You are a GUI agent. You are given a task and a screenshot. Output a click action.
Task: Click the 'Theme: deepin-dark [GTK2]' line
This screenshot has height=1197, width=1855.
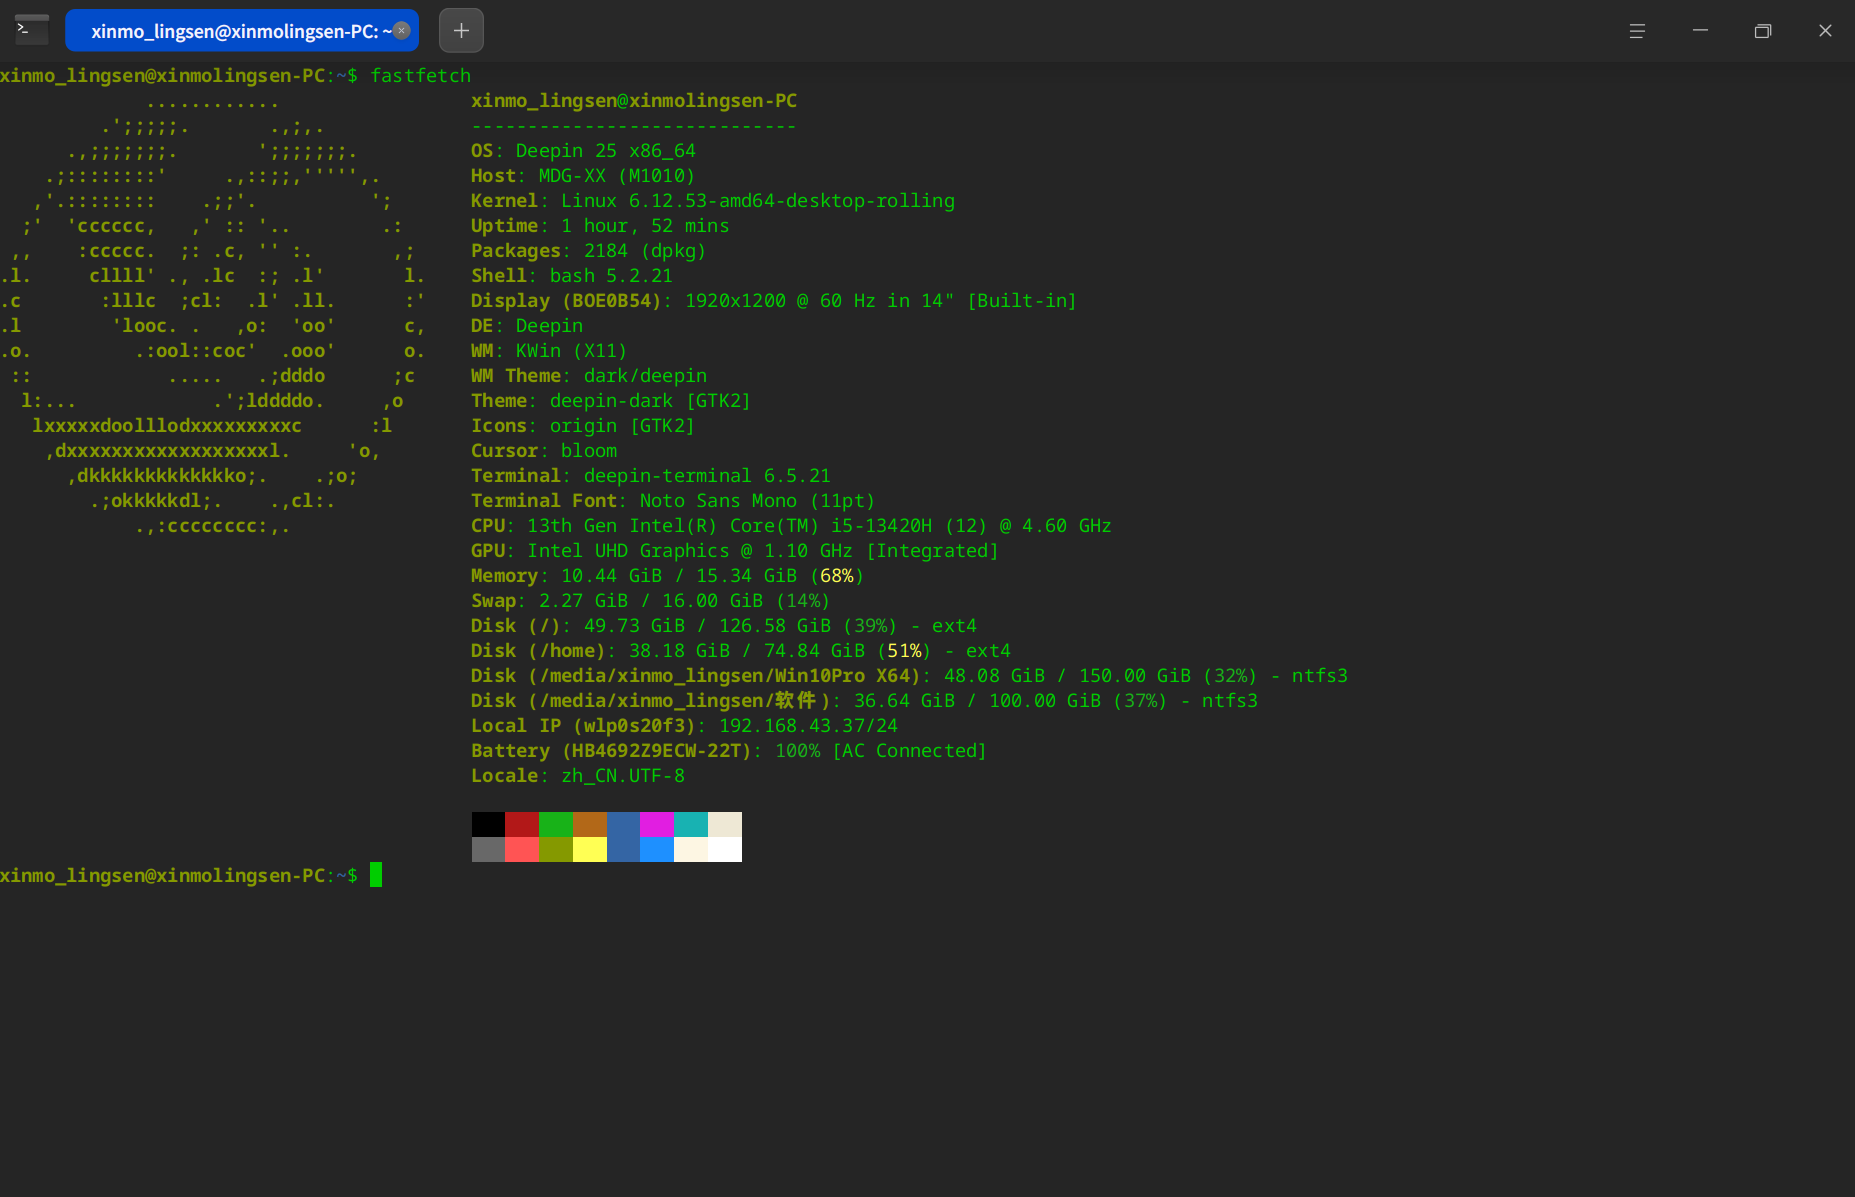coord(611,401)
